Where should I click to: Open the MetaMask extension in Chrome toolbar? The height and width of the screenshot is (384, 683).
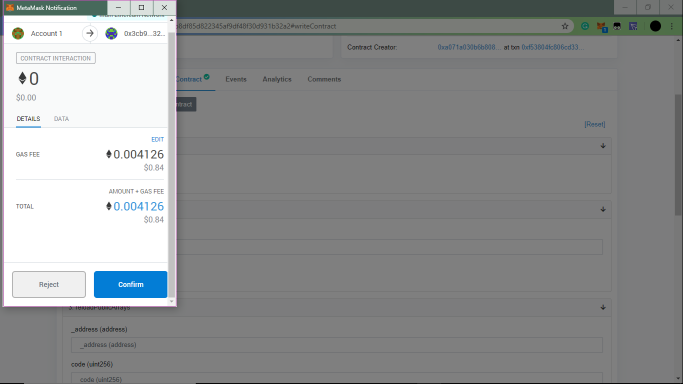pyautogui.click(x=601, y=27)
